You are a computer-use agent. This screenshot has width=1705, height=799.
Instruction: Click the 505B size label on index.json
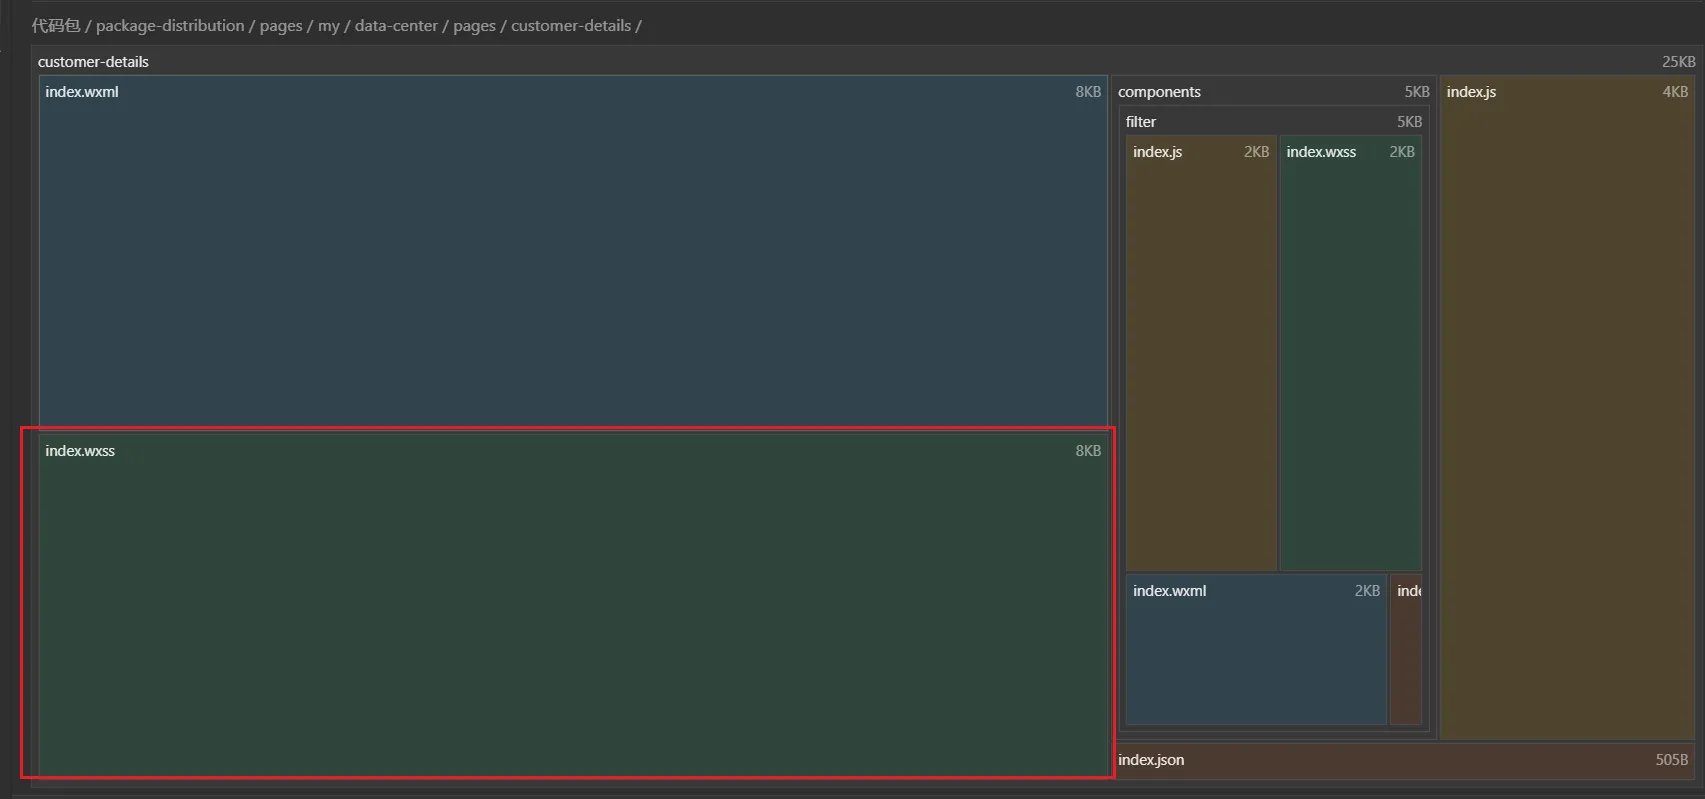1671,760
